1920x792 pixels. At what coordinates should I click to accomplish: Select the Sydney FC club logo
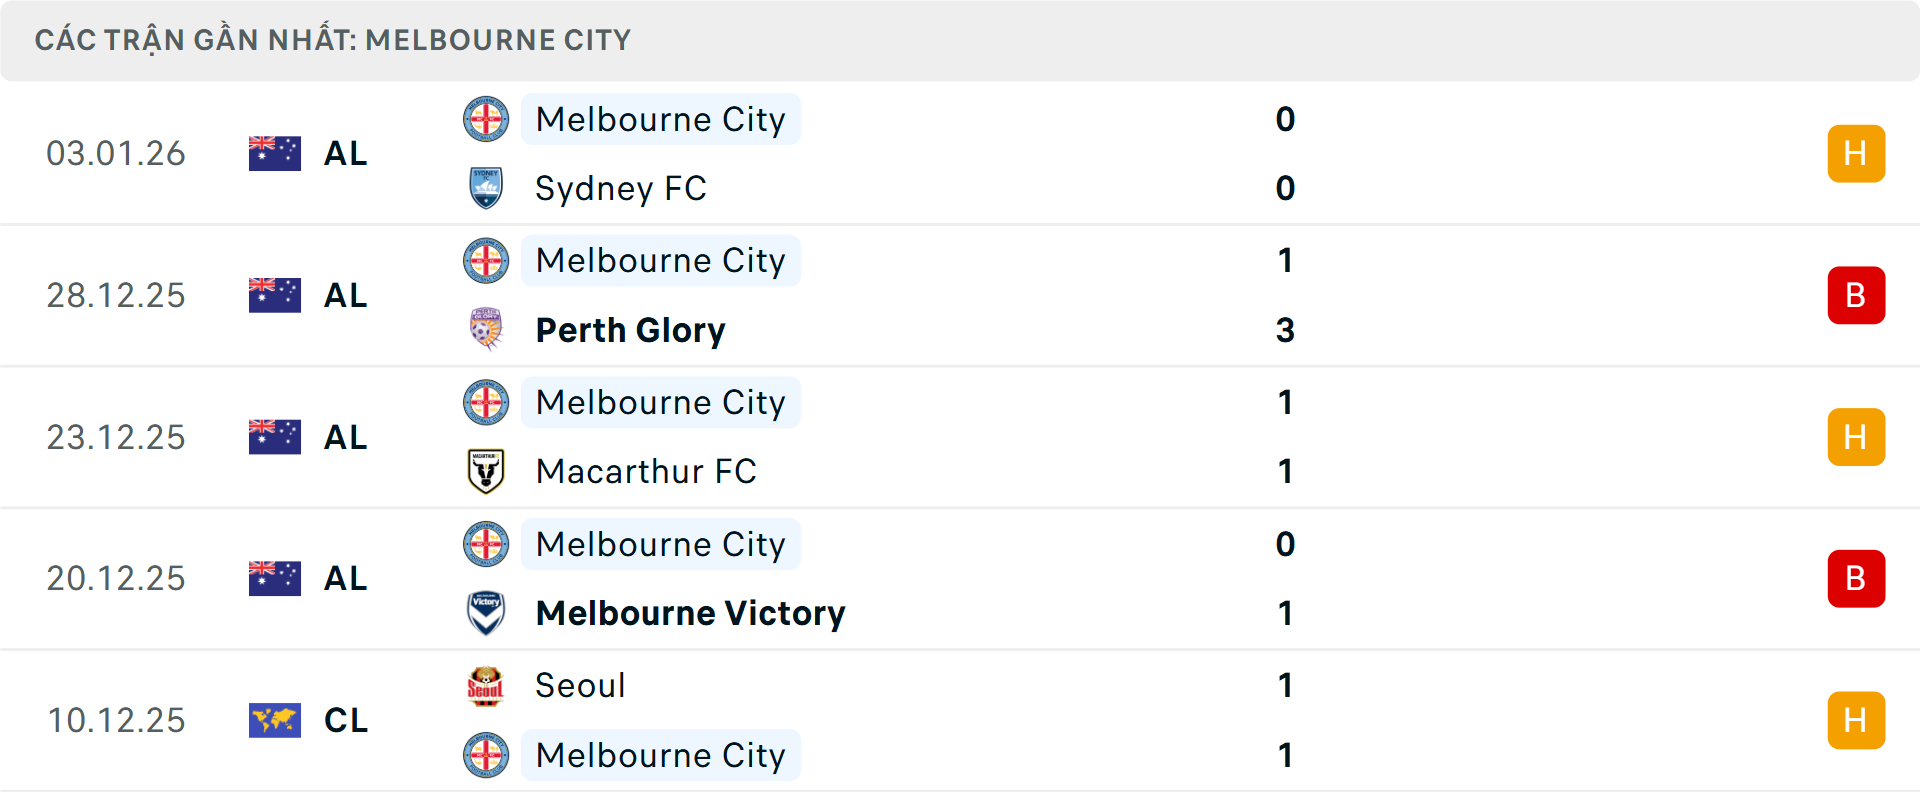486,188
